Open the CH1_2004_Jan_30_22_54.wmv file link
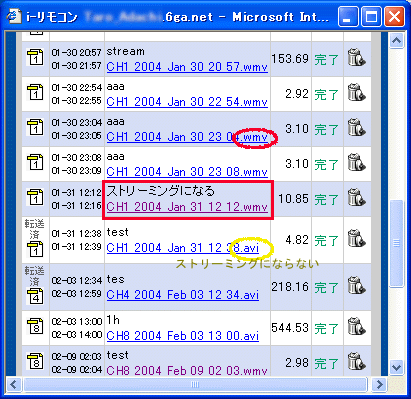The width and height of the screenshot is (411, 399). [187, 102]
